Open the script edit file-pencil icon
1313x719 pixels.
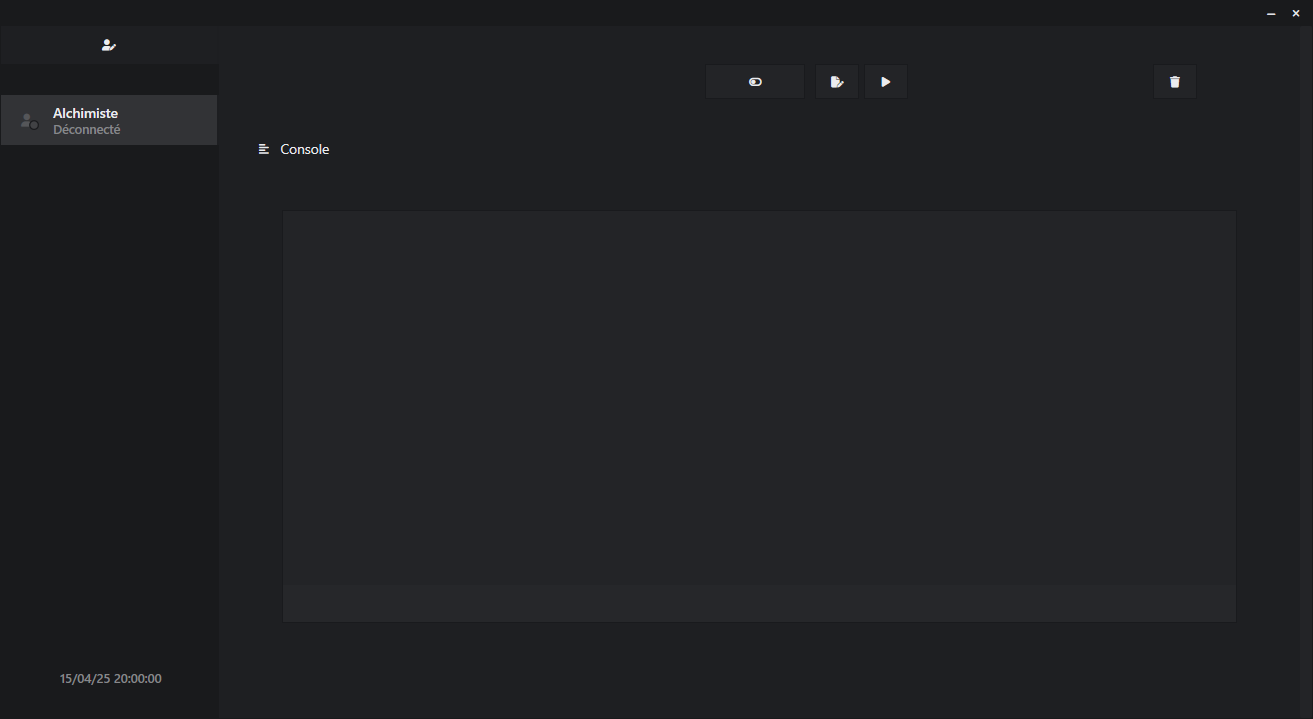[x=837, y=82]
